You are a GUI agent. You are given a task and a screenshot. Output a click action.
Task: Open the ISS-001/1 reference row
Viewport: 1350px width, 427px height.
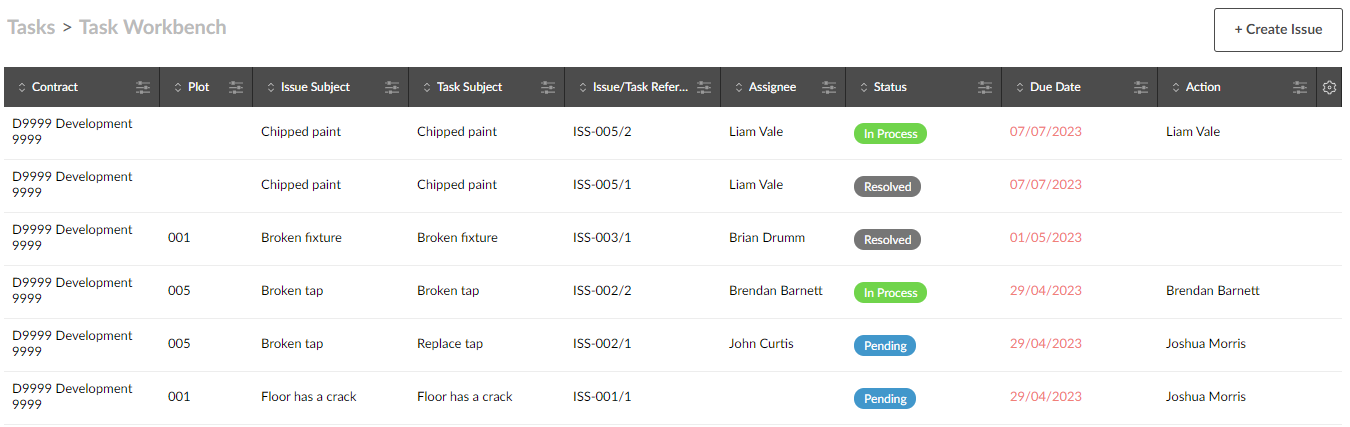coord(602,397)
